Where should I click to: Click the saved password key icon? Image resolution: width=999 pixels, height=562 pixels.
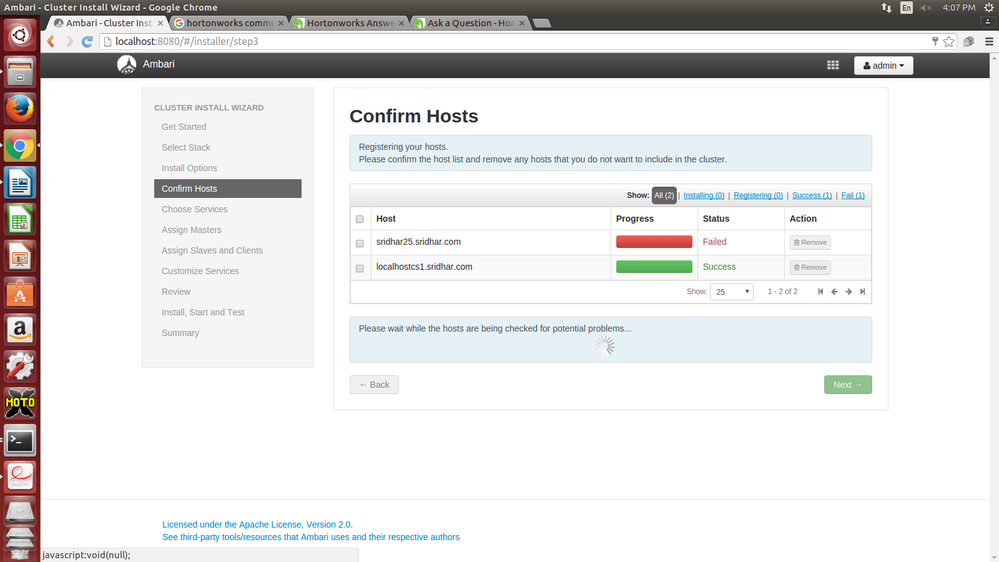pyautogui.click(x=935, y=41)
